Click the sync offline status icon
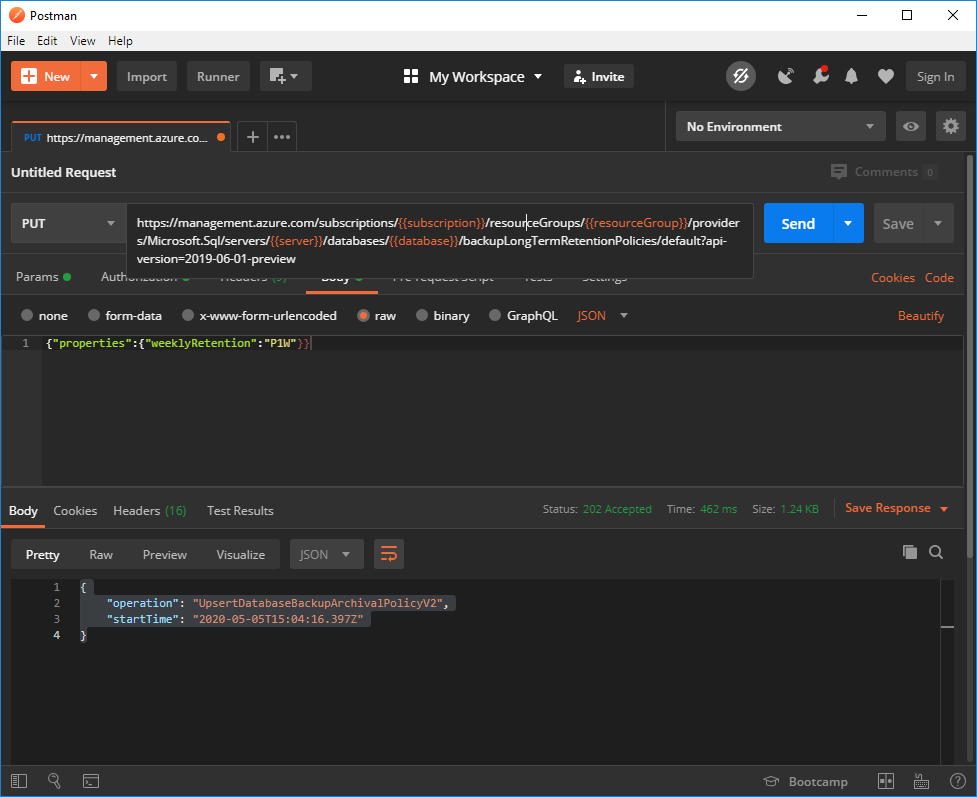This screenshot has width=977, height=797. point(741,76)
